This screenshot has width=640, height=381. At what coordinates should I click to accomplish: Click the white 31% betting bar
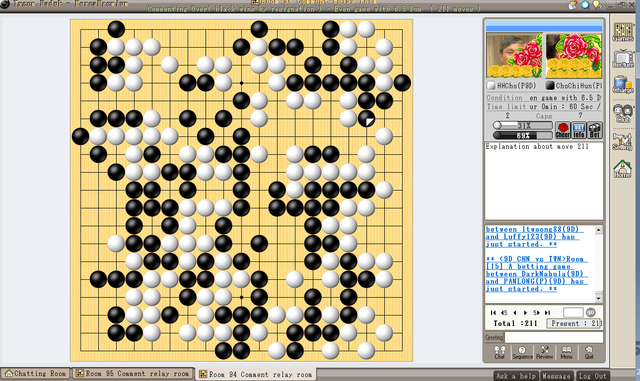[523, 125]
